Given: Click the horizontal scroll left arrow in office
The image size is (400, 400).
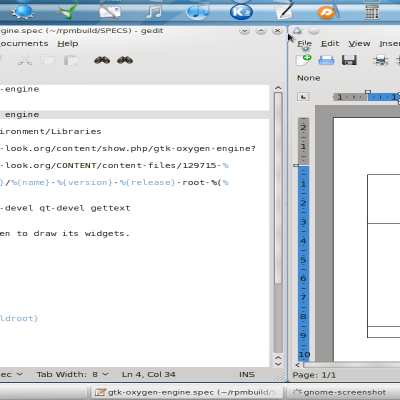Looking at the screenshot, I should point(297,365).
